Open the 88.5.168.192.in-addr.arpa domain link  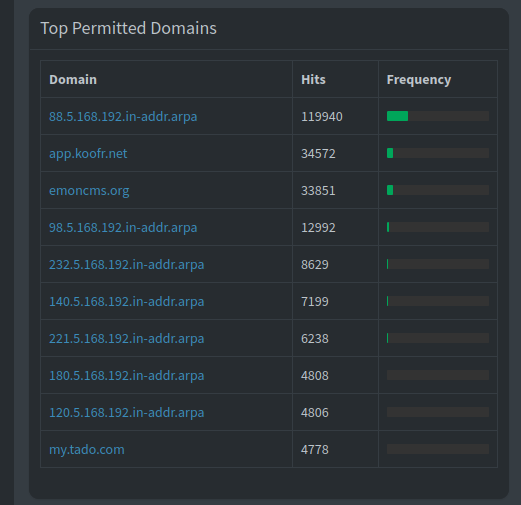pos(123,116)
